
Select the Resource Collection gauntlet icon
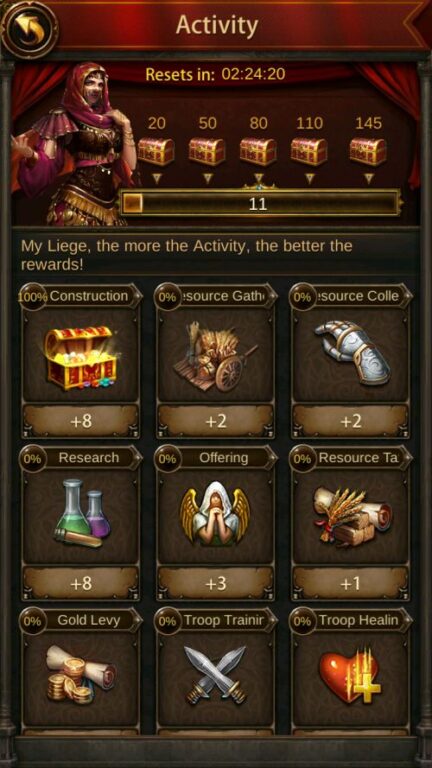point(351,353)
